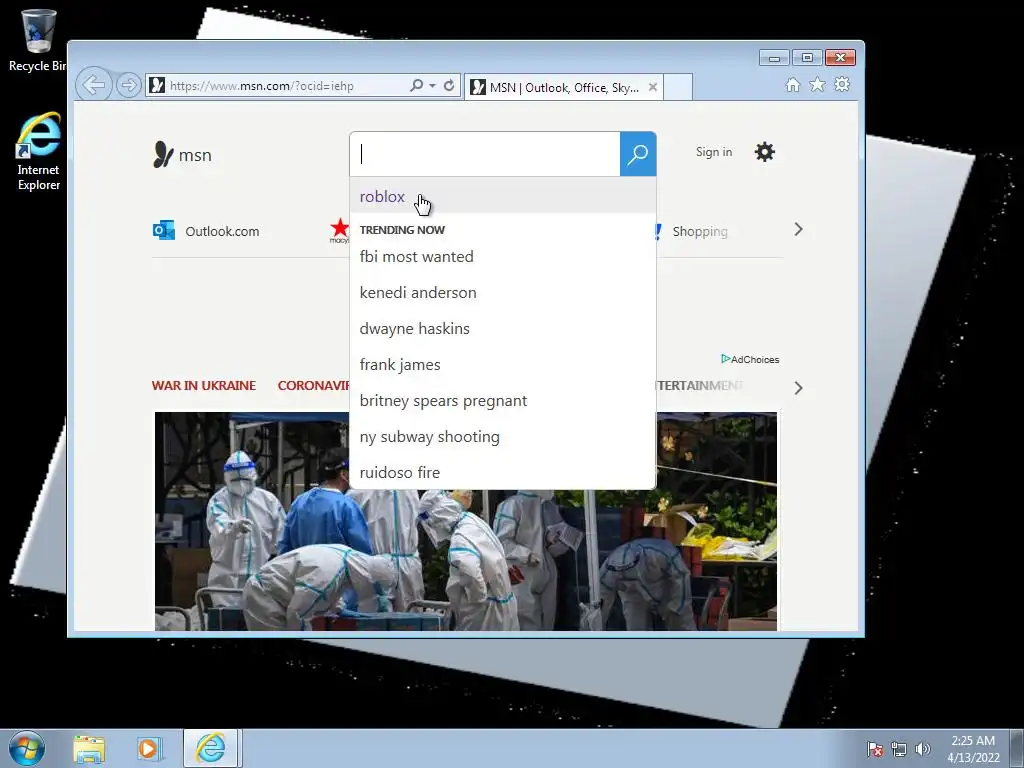Image resolution: width=1024 pixels, height=768 pixels.
Task: Open Favorites with the star icon
Action: pos(817,84)
